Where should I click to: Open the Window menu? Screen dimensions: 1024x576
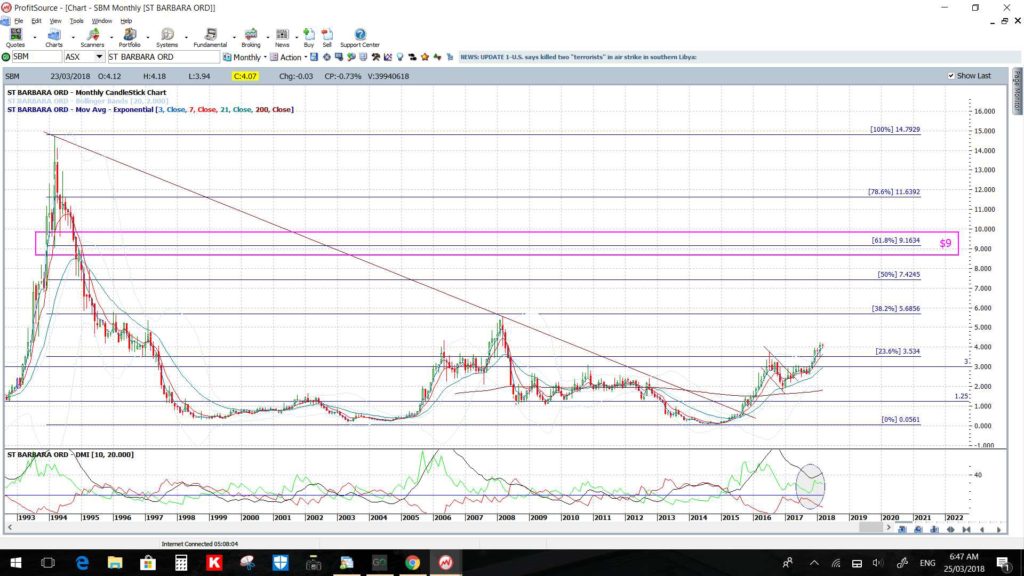tap(101, 21)
